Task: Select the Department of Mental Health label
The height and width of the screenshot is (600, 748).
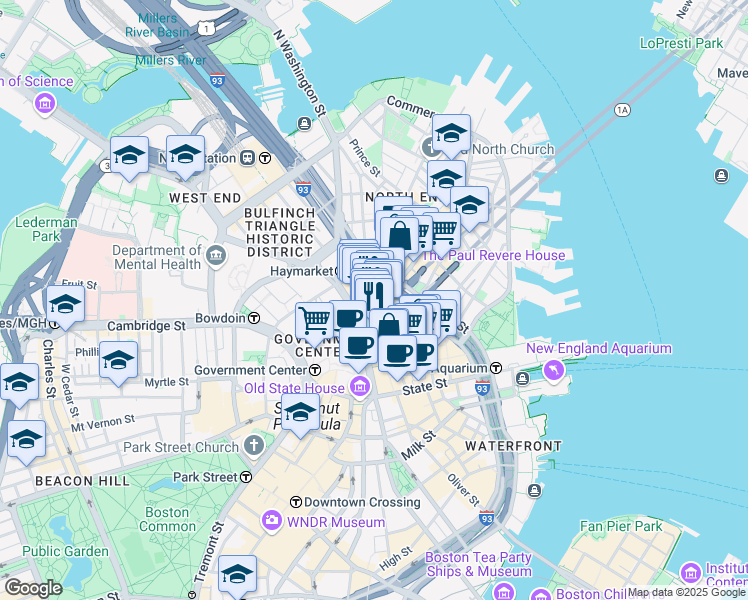Action: coord(157,258)
